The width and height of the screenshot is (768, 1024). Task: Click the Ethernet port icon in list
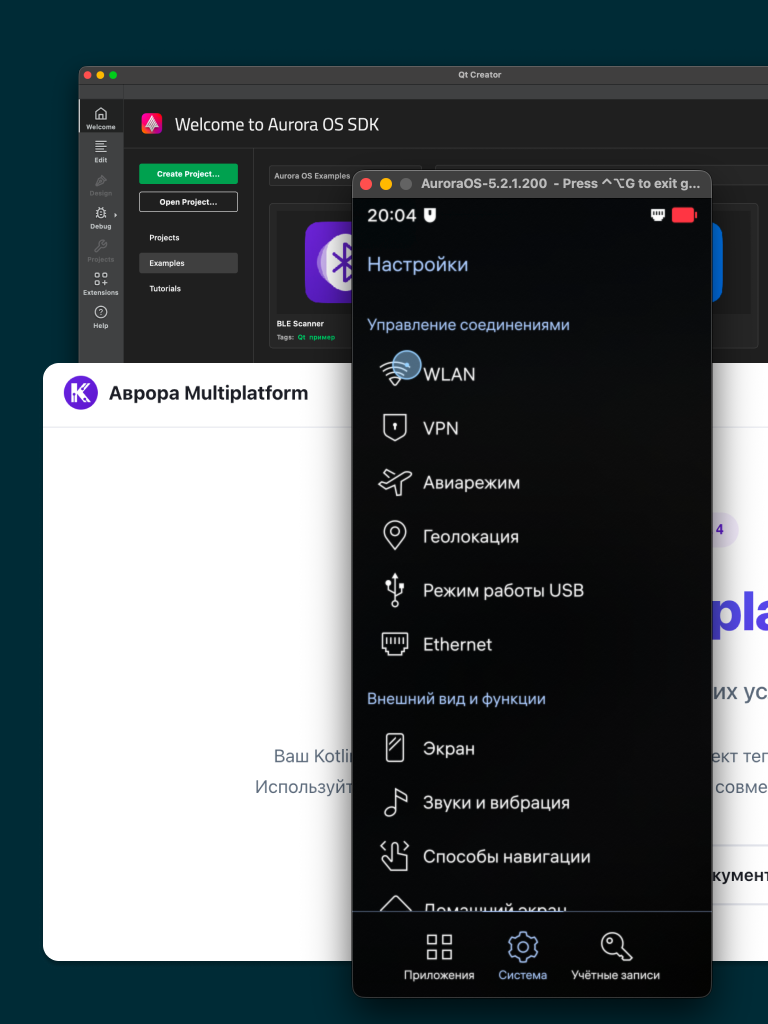[x=394, y=644]
